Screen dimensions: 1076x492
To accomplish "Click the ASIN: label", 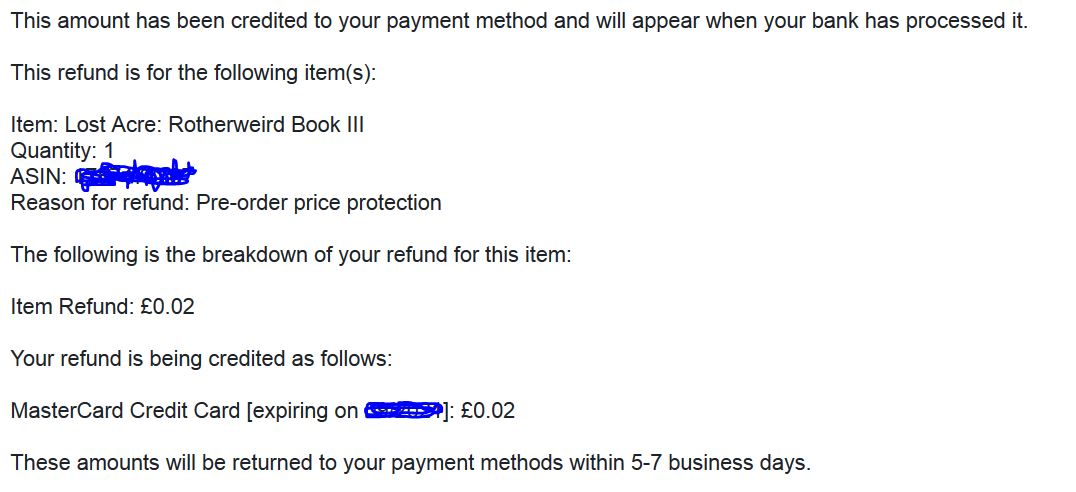I will pos(38,176).
